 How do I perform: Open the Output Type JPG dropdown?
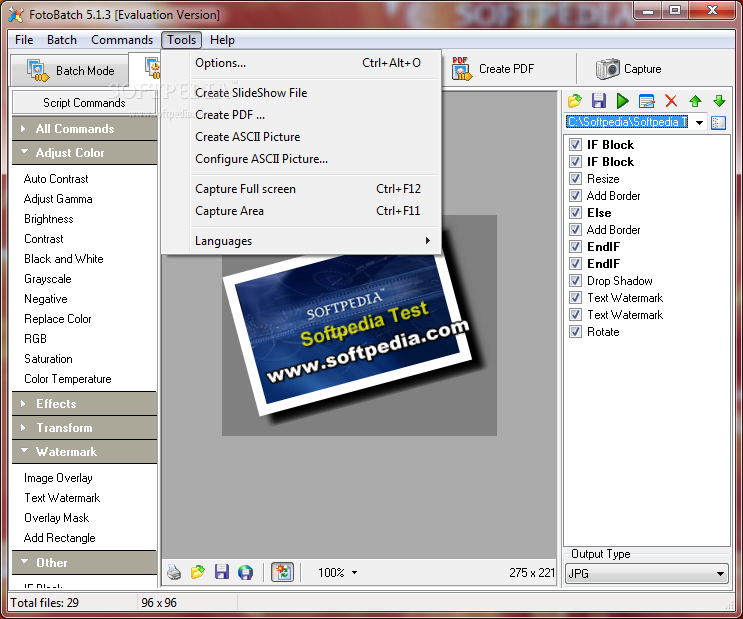[647, 573]
